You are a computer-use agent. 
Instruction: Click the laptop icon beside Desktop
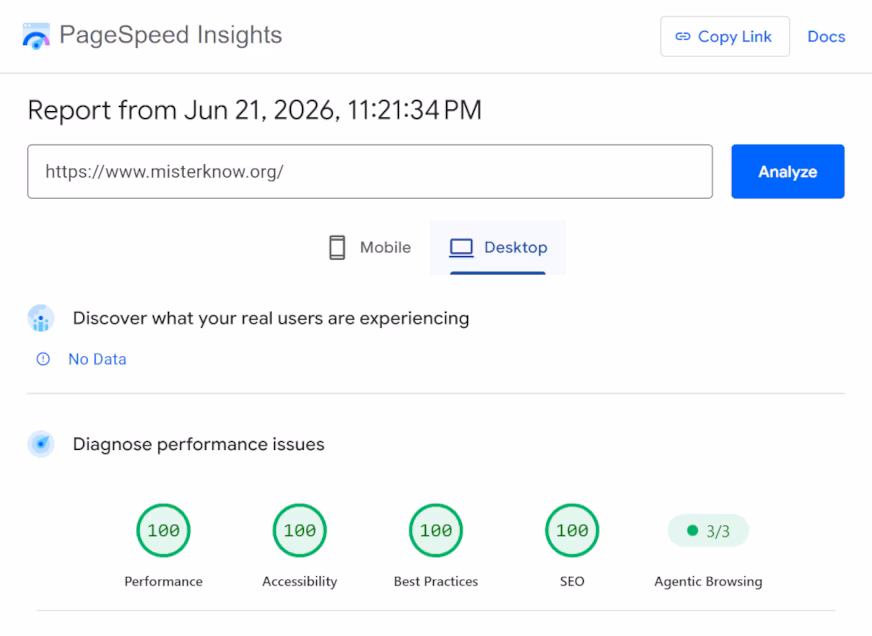(461, 247)
